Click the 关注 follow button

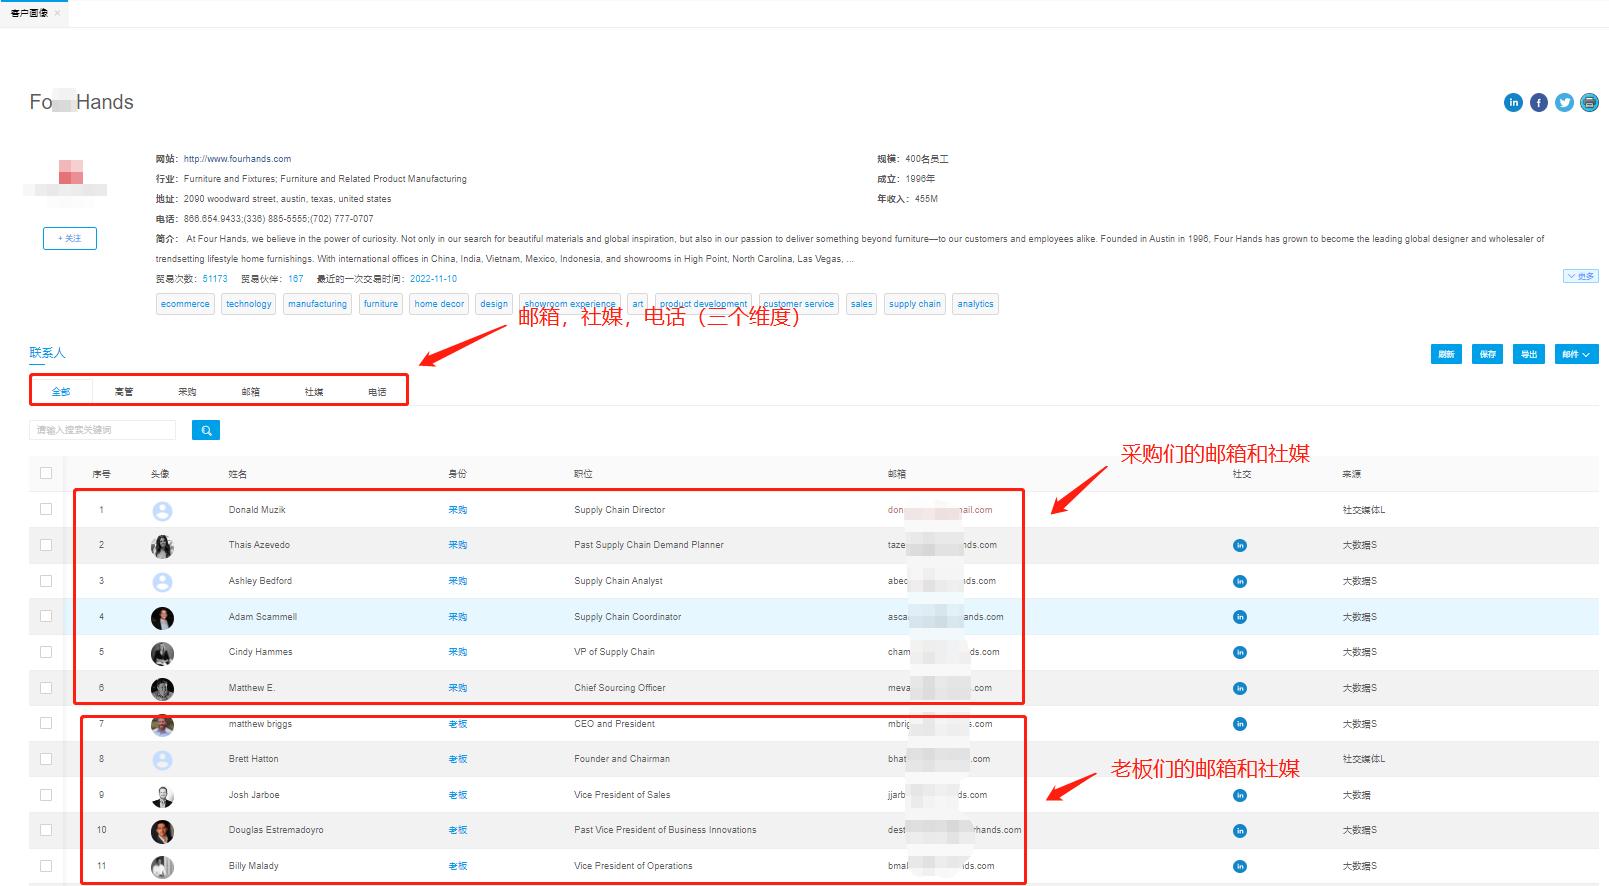point(70,238)
